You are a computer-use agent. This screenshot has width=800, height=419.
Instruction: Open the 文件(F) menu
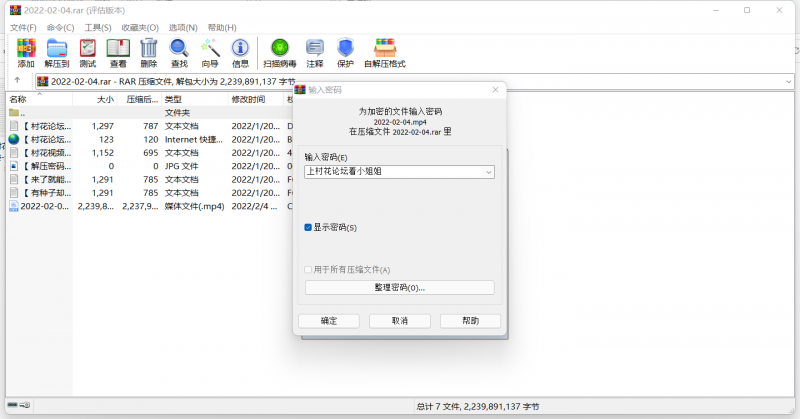(23, 27)
